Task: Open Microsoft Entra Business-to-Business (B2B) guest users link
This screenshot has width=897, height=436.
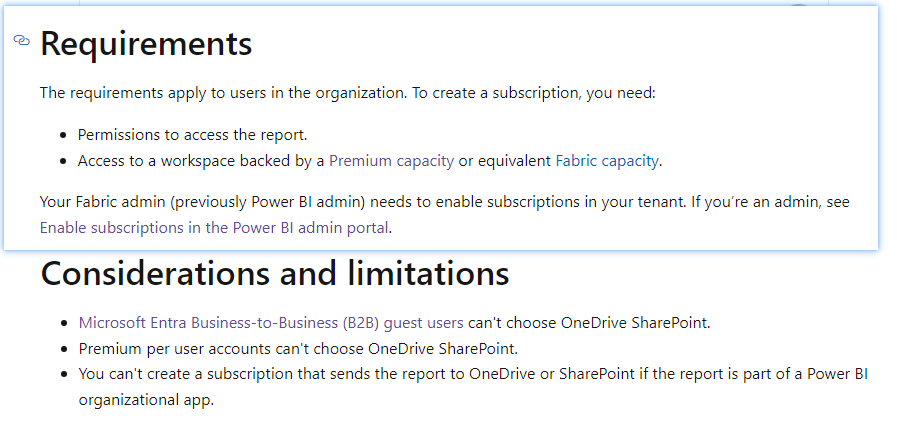Action: coord(271,323)
